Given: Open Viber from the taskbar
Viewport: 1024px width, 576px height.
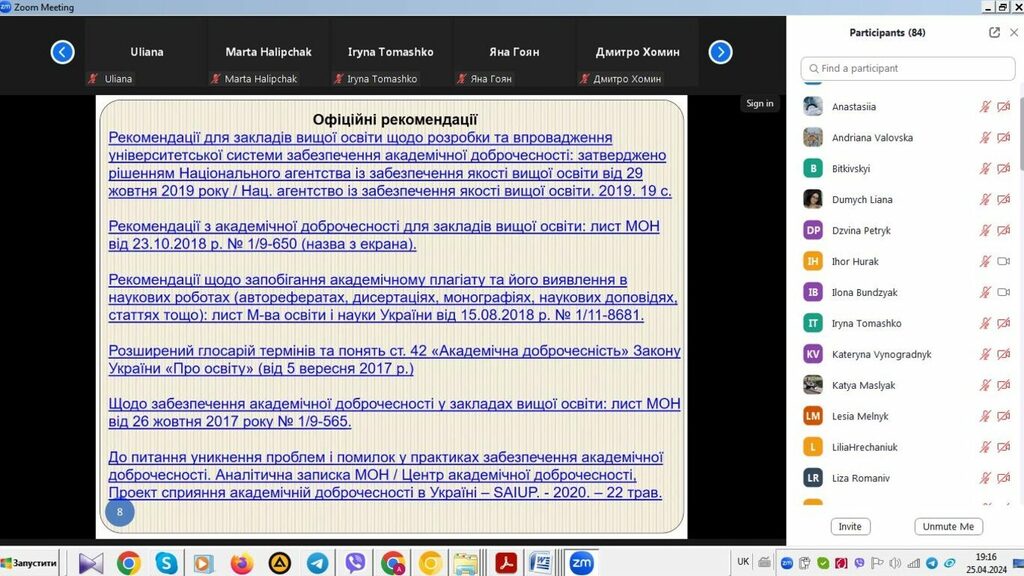Looking at the screenshot, I should point(355,563).
